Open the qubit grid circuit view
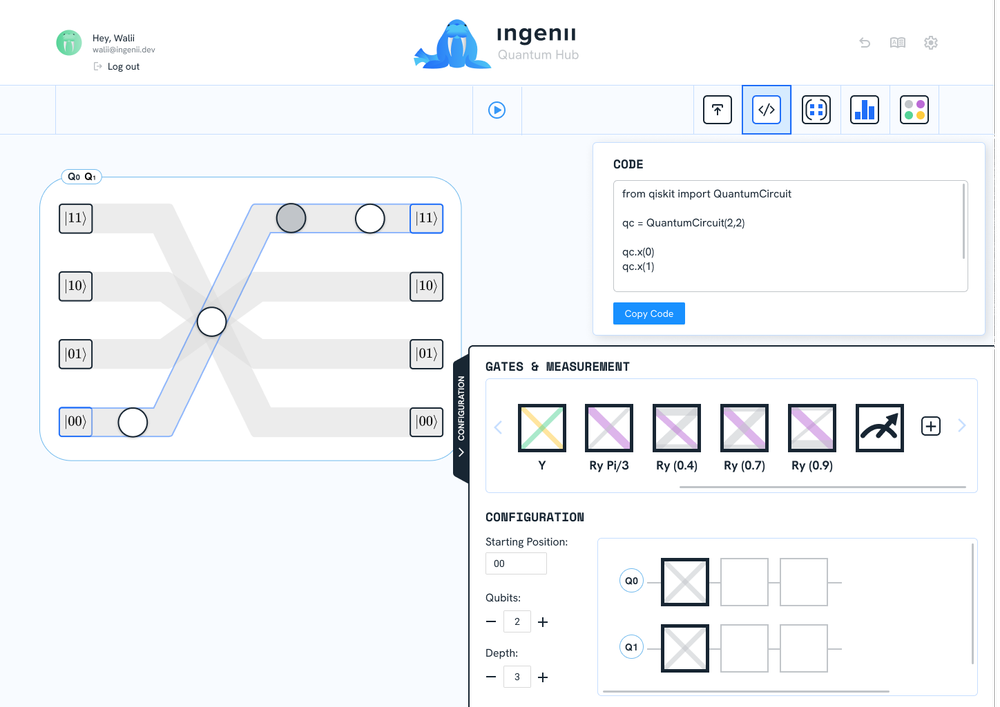Viewport: 1000px width, 707px height. pos(816,109)
